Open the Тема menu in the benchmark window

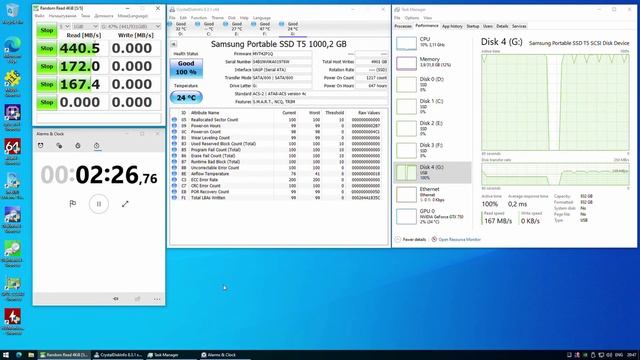click(85, 16)
